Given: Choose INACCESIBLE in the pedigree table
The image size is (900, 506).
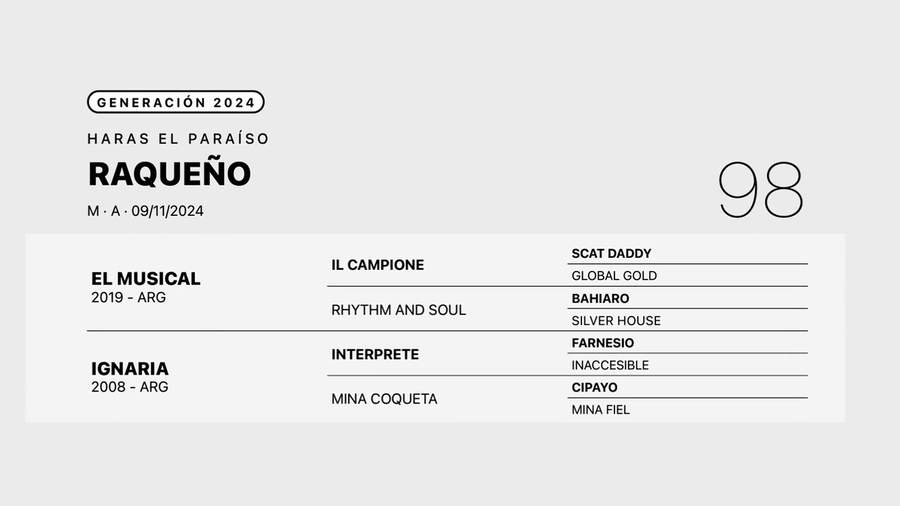Looking at the screenshot, I should pos(610,365).
